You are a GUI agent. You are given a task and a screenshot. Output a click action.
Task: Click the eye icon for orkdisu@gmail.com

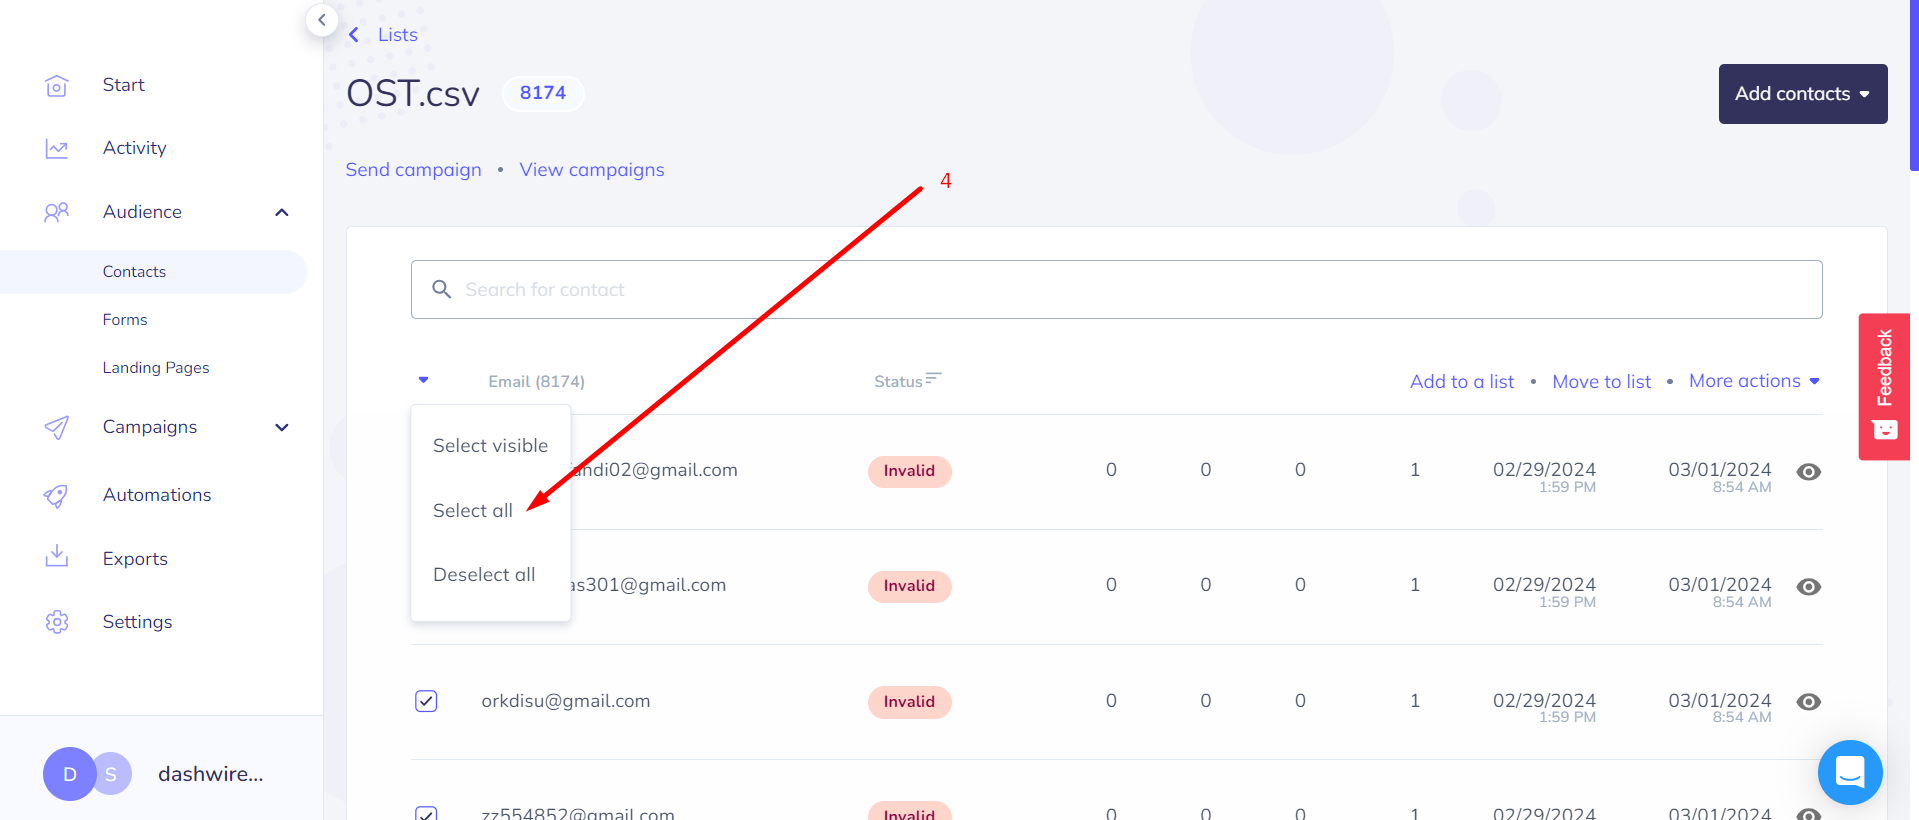tap(1809, 702)
